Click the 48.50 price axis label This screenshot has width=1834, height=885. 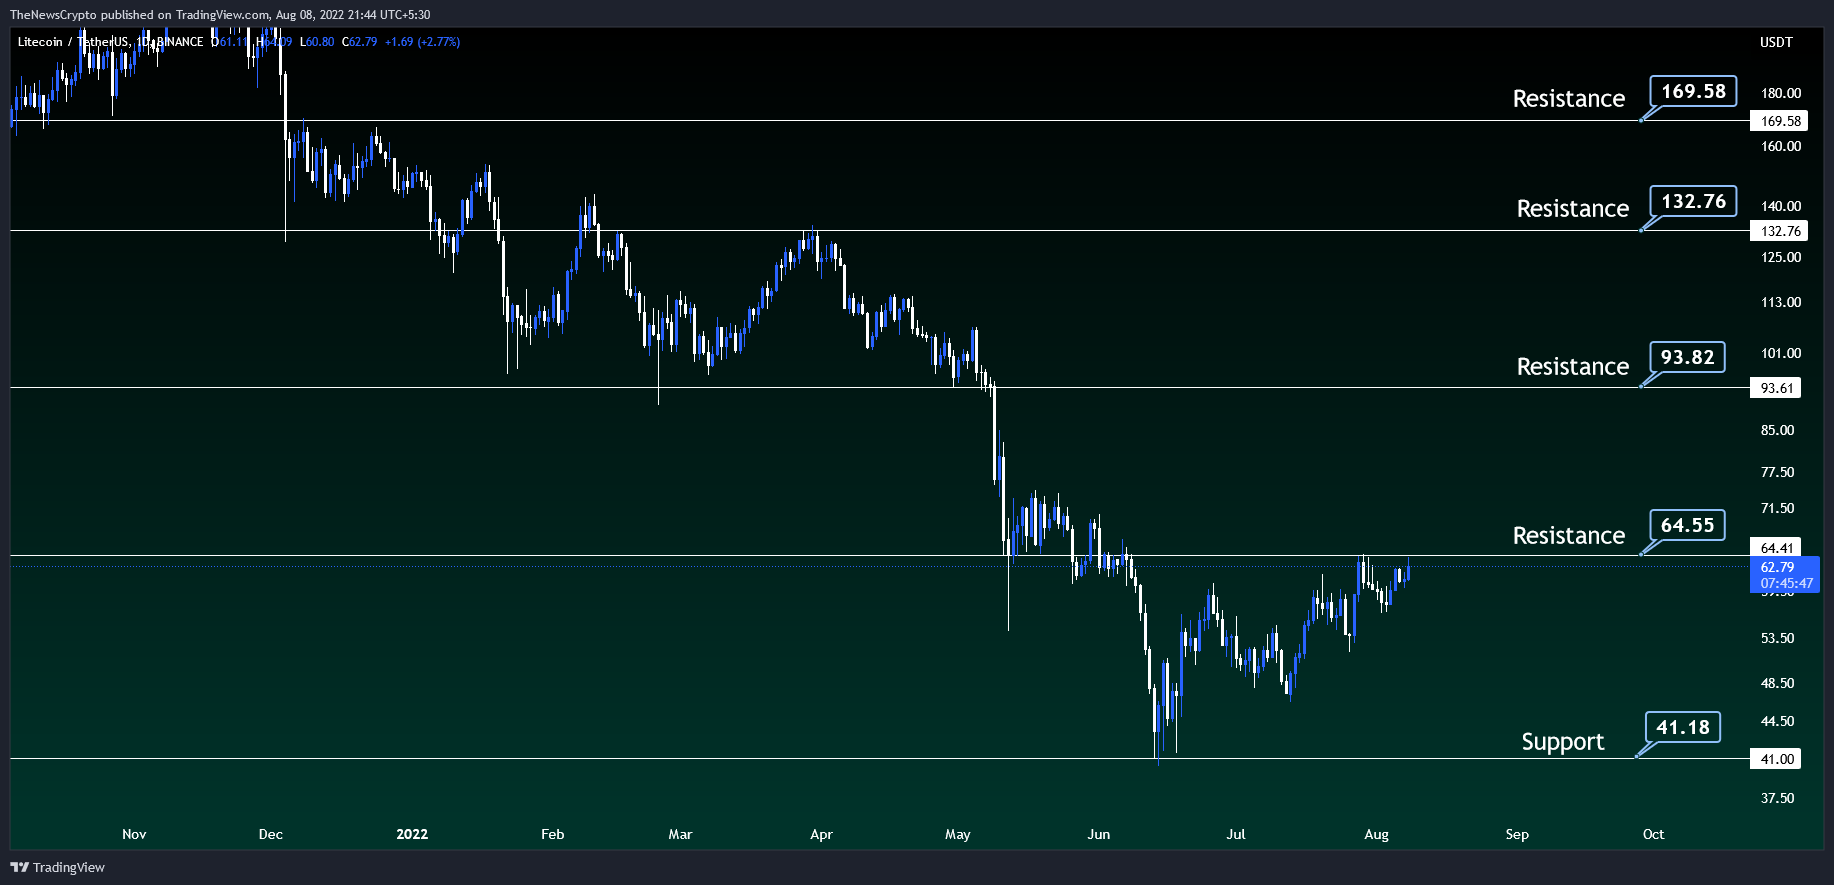click(1777, 683)
